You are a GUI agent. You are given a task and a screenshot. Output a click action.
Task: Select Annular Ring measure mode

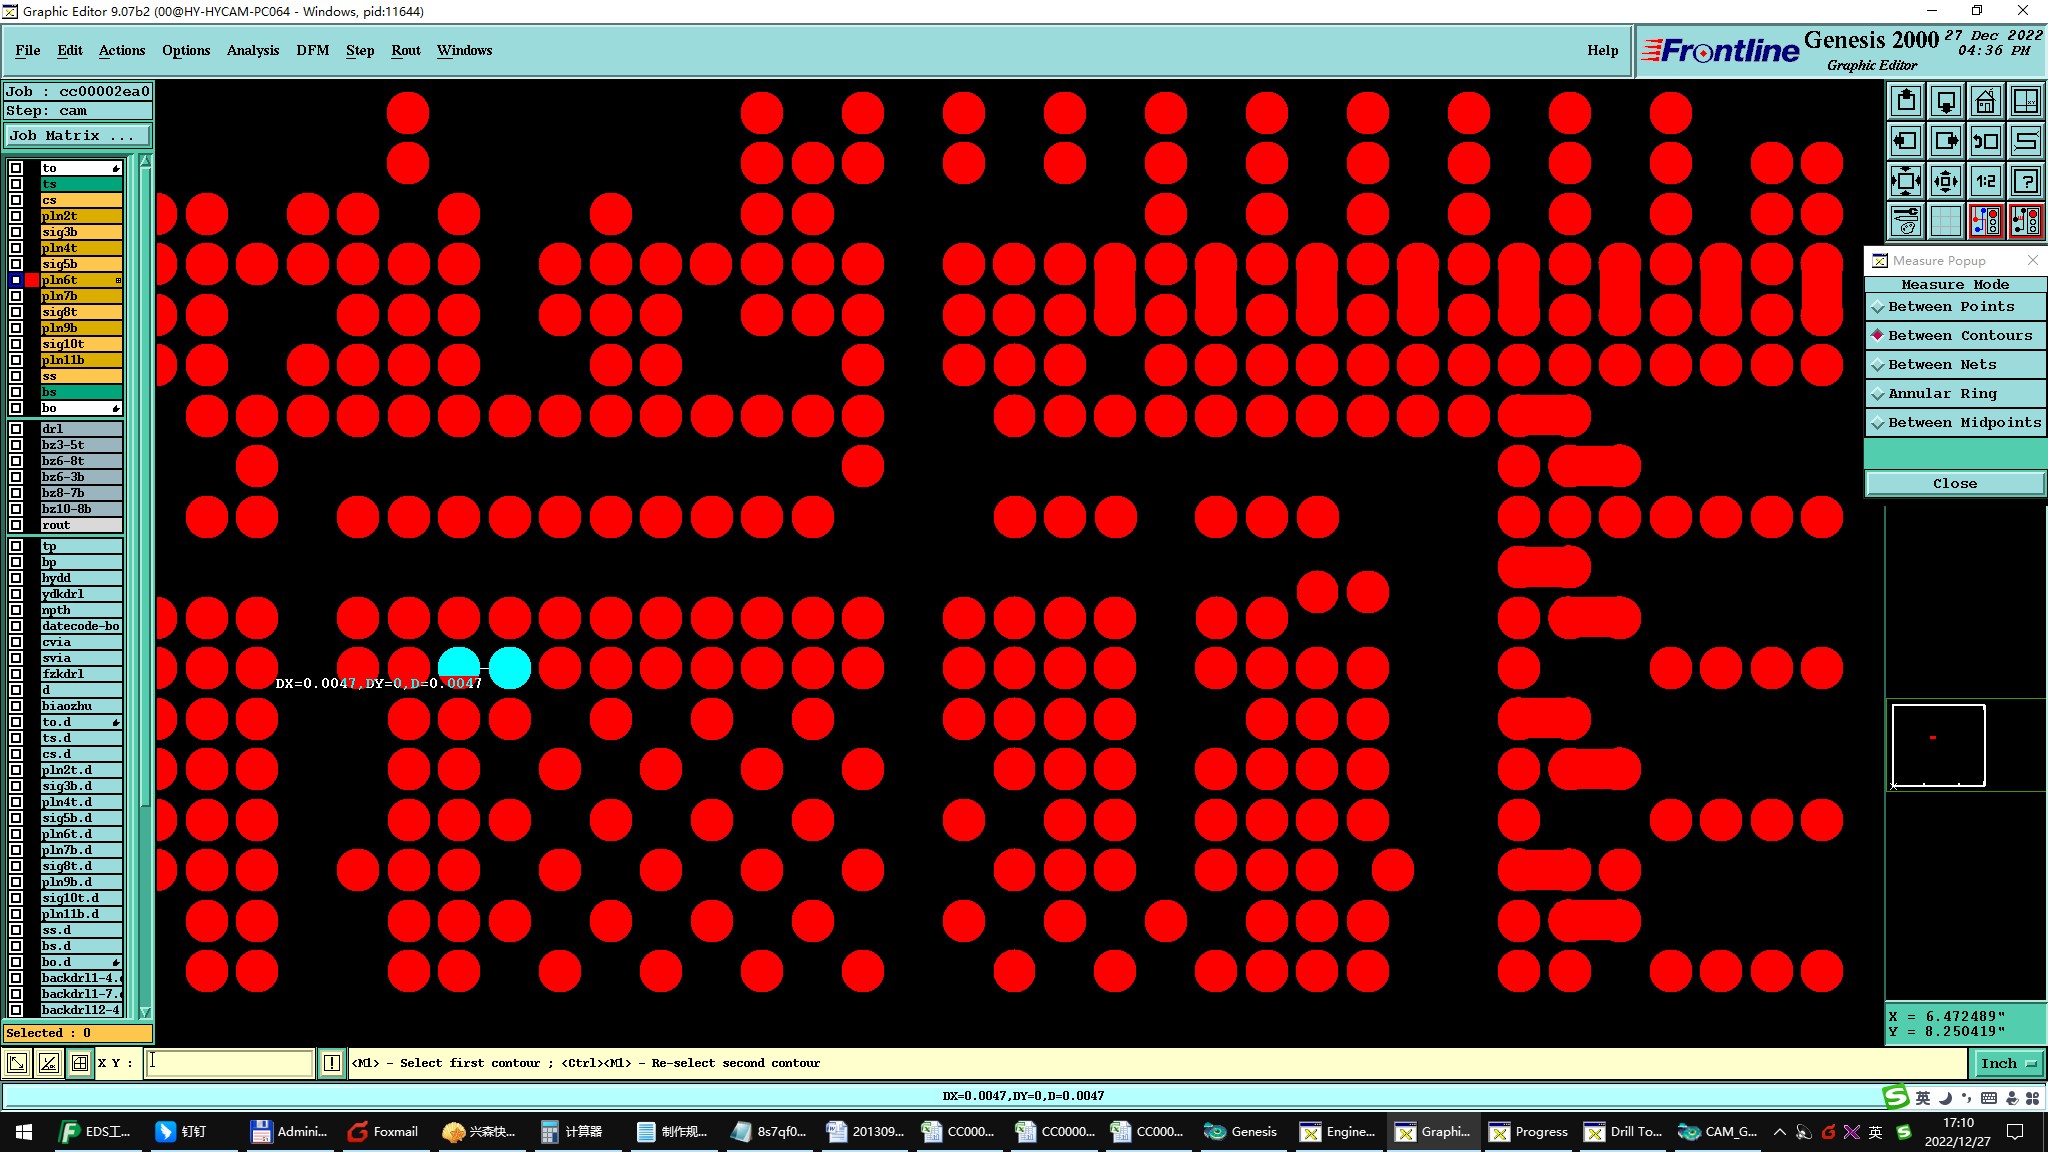click(1955, 394)
